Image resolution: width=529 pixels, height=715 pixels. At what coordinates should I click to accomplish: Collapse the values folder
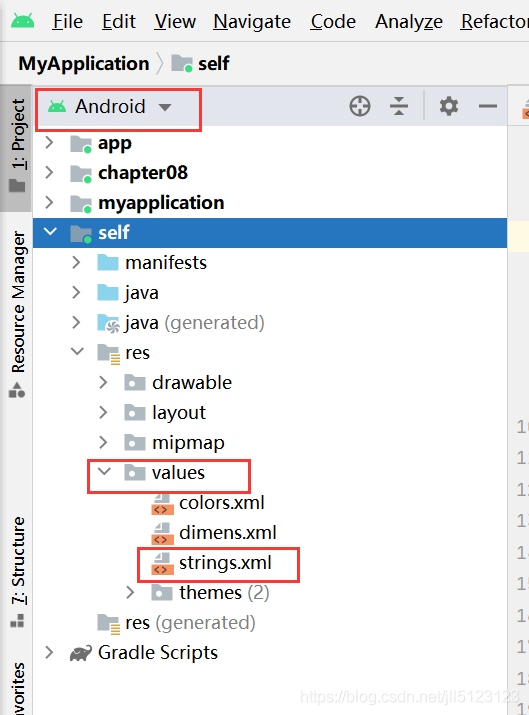coord(104,471)
